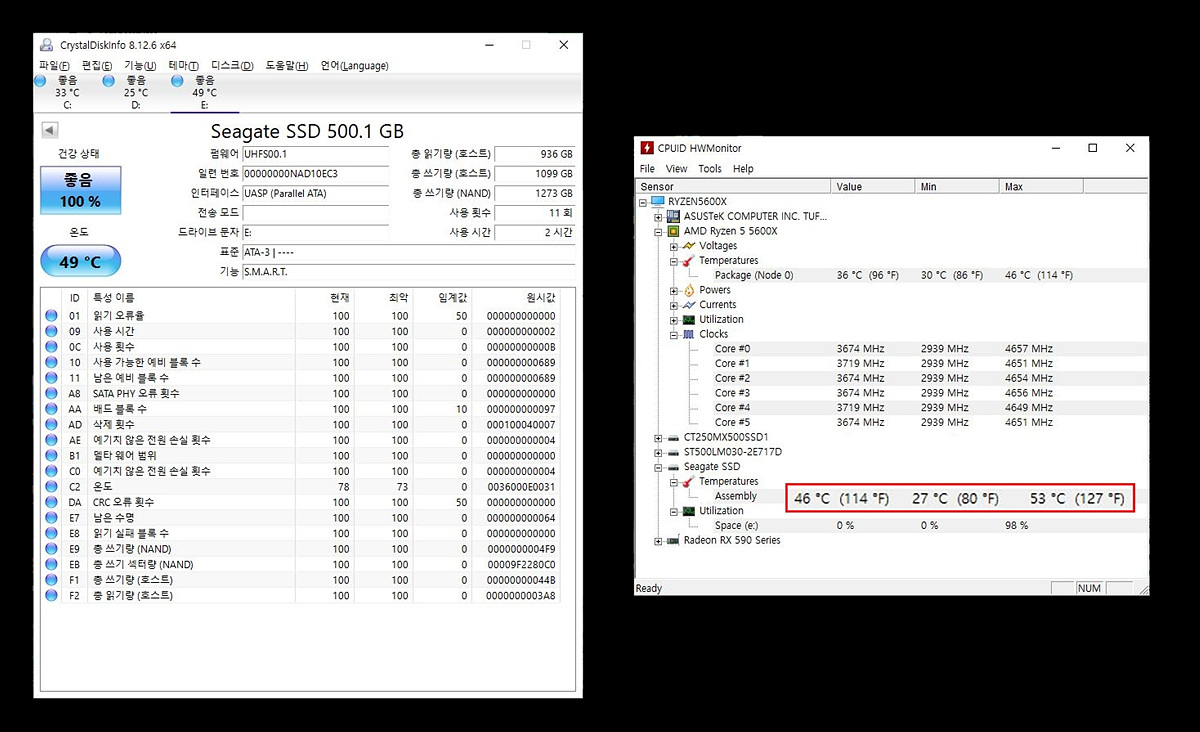
Task: Open the File menu in HWMonitor
Action: pos(647,169)
